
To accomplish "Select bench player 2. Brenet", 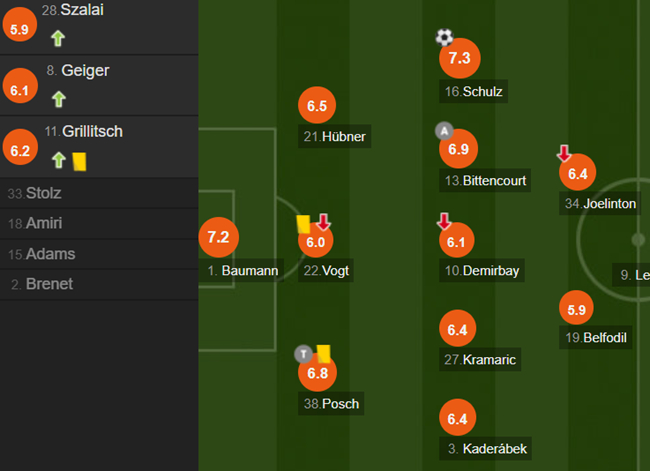I will point(99,284).
